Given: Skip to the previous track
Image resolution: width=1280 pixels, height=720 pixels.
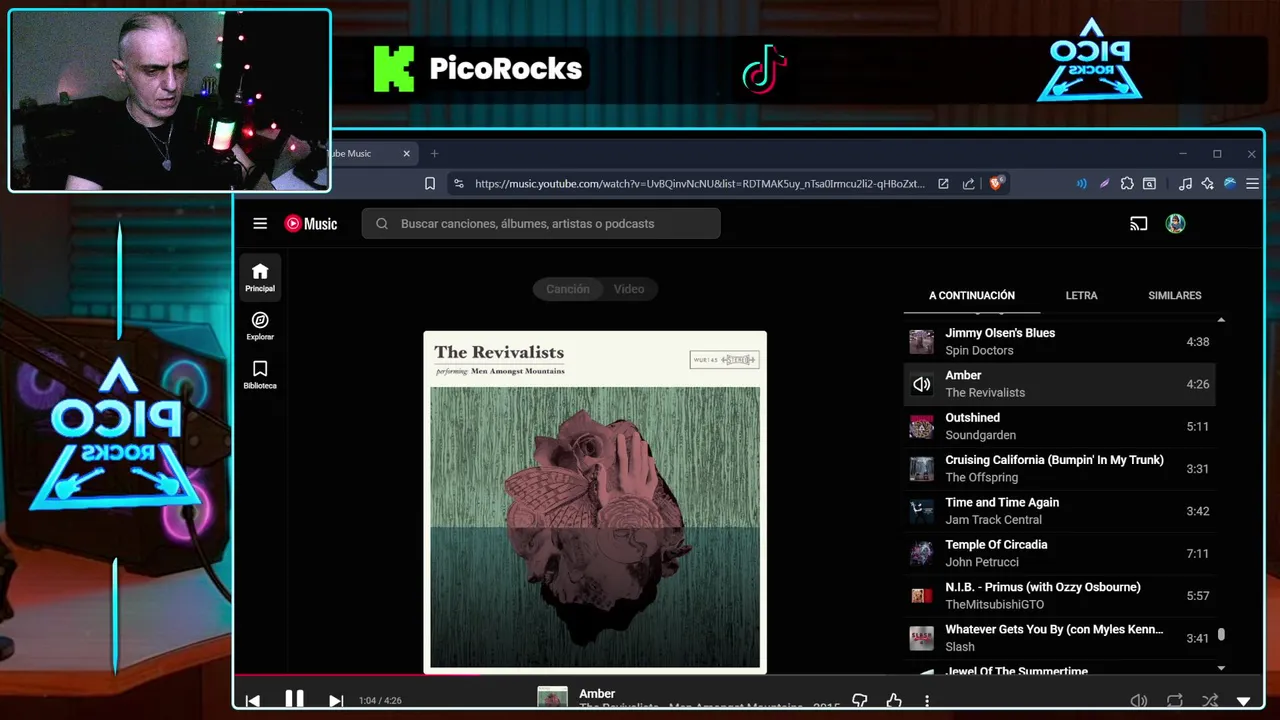Looking at the screenshot, I should pos(253,701).
